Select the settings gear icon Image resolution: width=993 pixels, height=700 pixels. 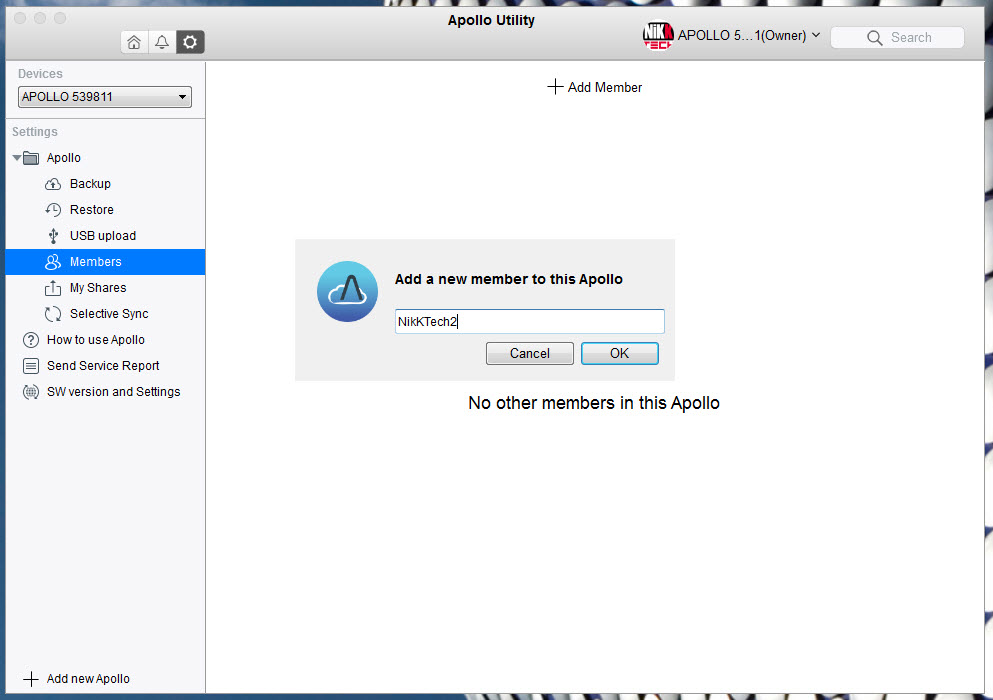(190, 42)
